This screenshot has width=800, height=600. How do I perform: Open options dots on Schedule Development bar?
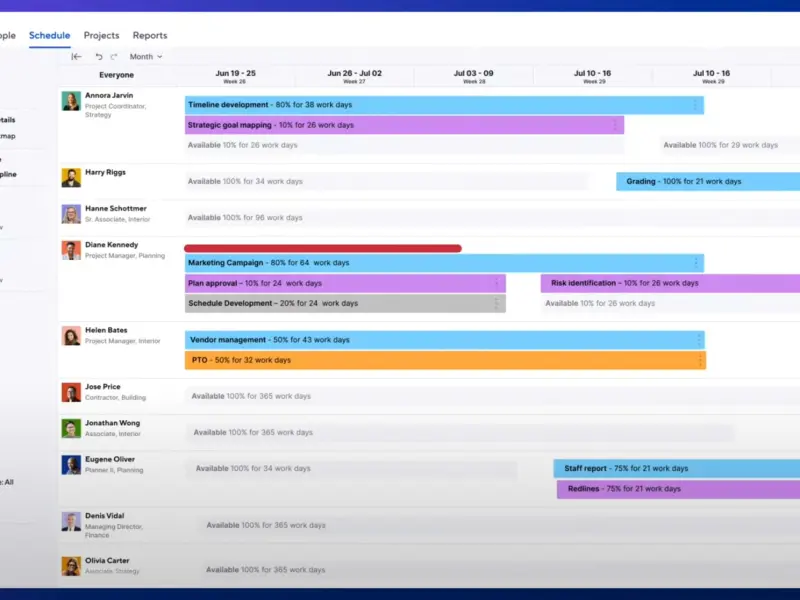click(x=497, y=303)
